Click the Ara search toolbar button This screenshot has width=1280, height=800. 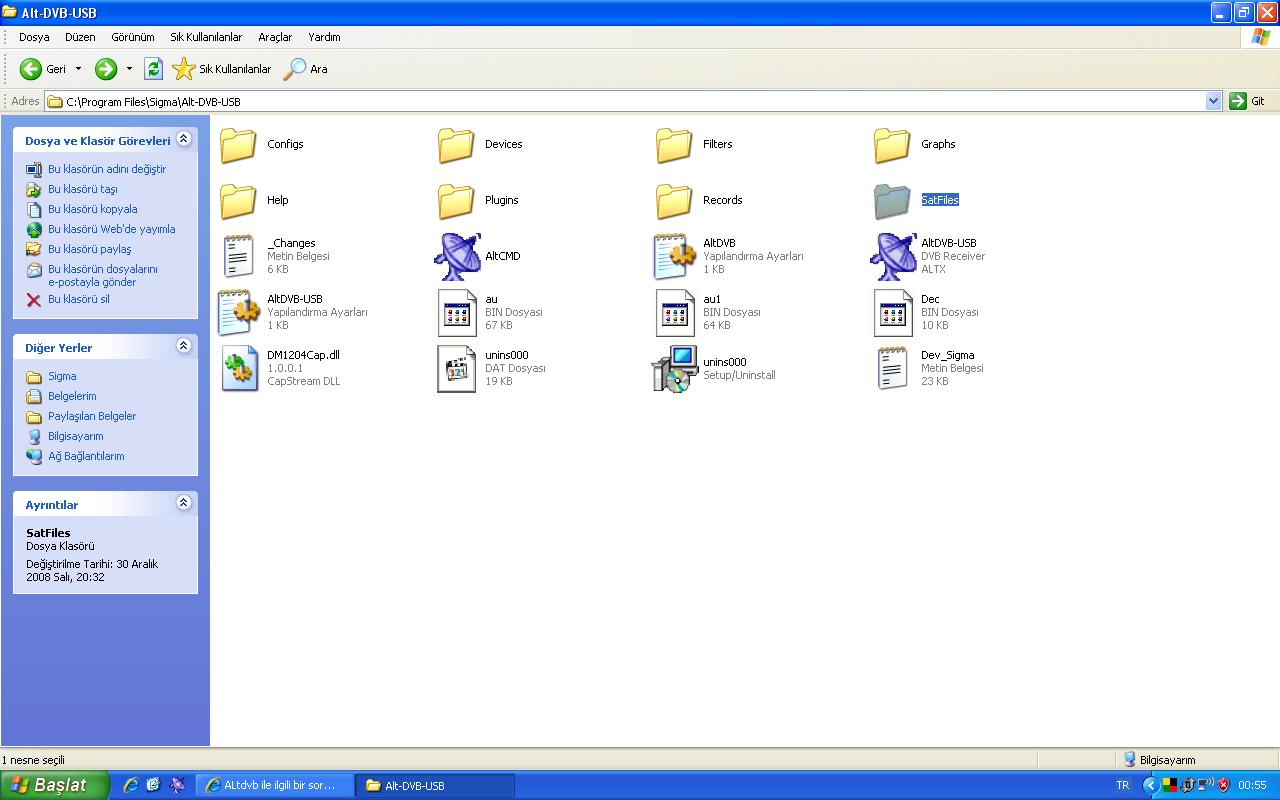(306, 69)
